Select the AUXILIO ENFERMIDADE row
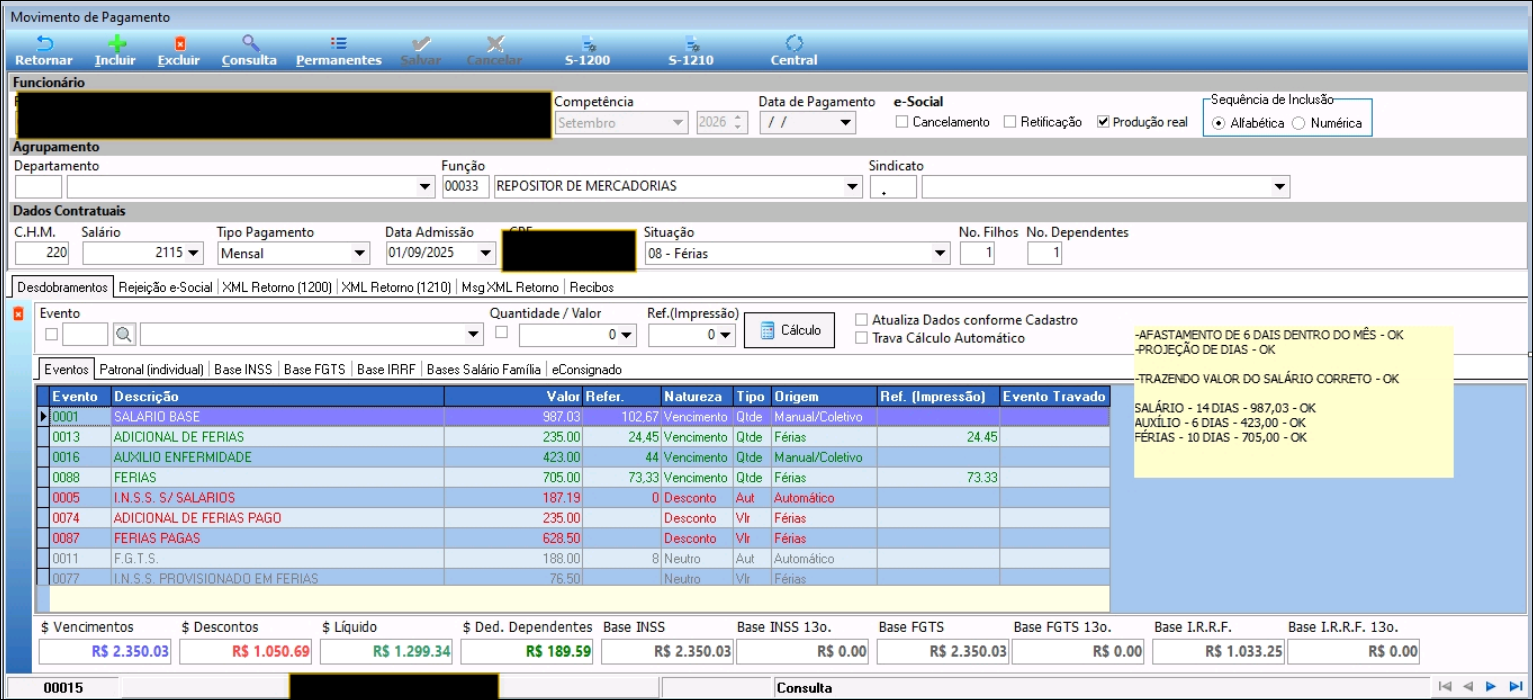 (x=573, y=457)
